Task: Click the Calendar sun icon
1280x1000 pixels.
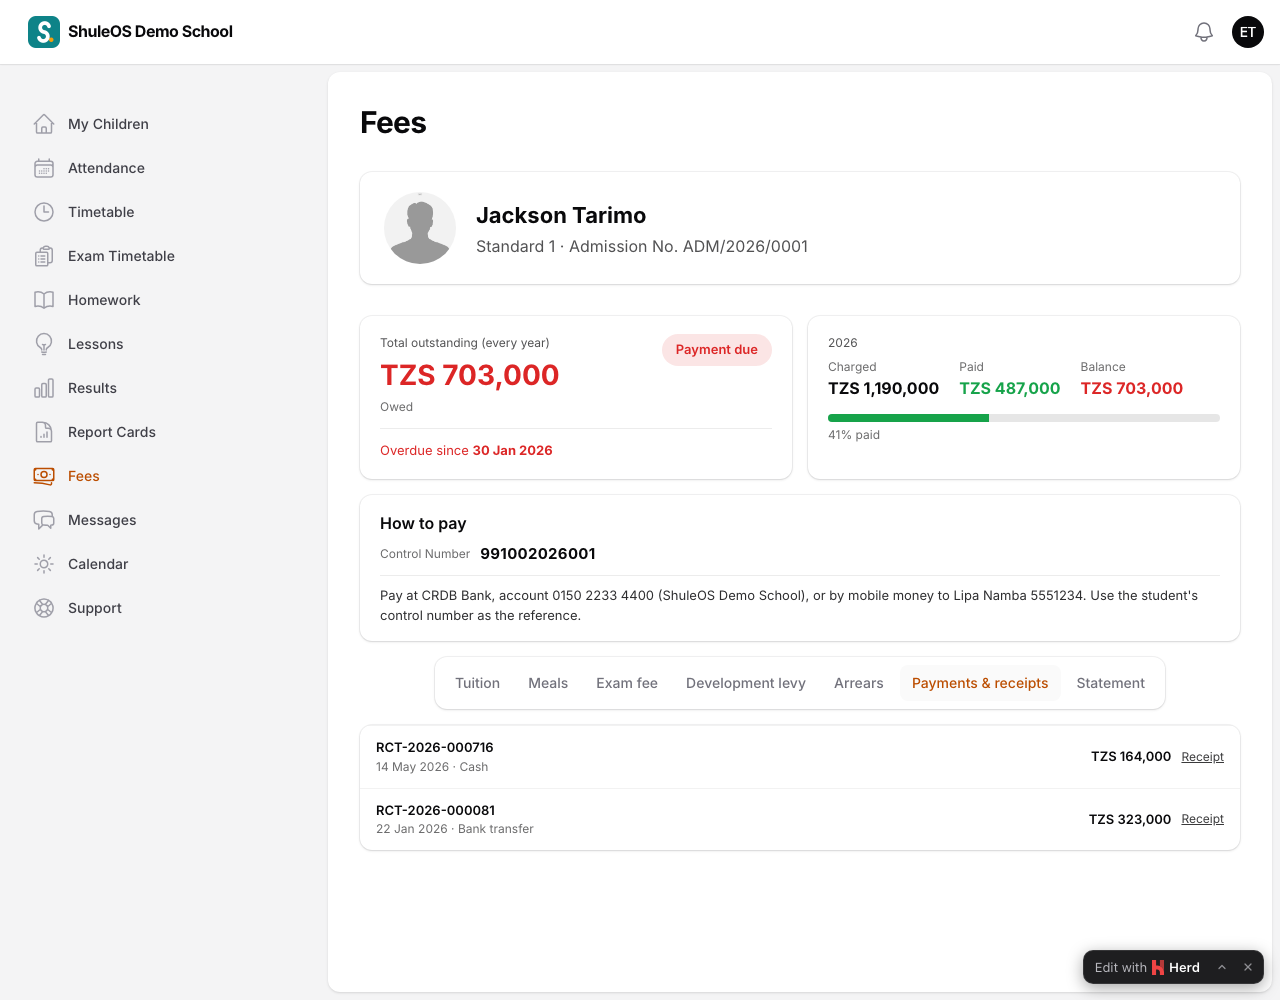Action: pos(44,564)
